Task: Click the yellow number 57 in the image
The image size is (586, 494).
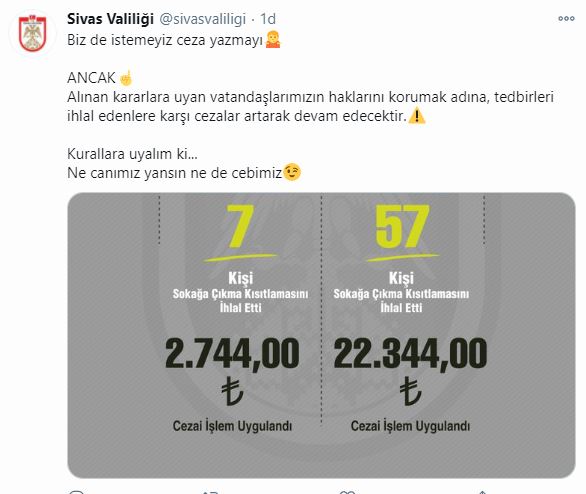Action: pos(402,226)
